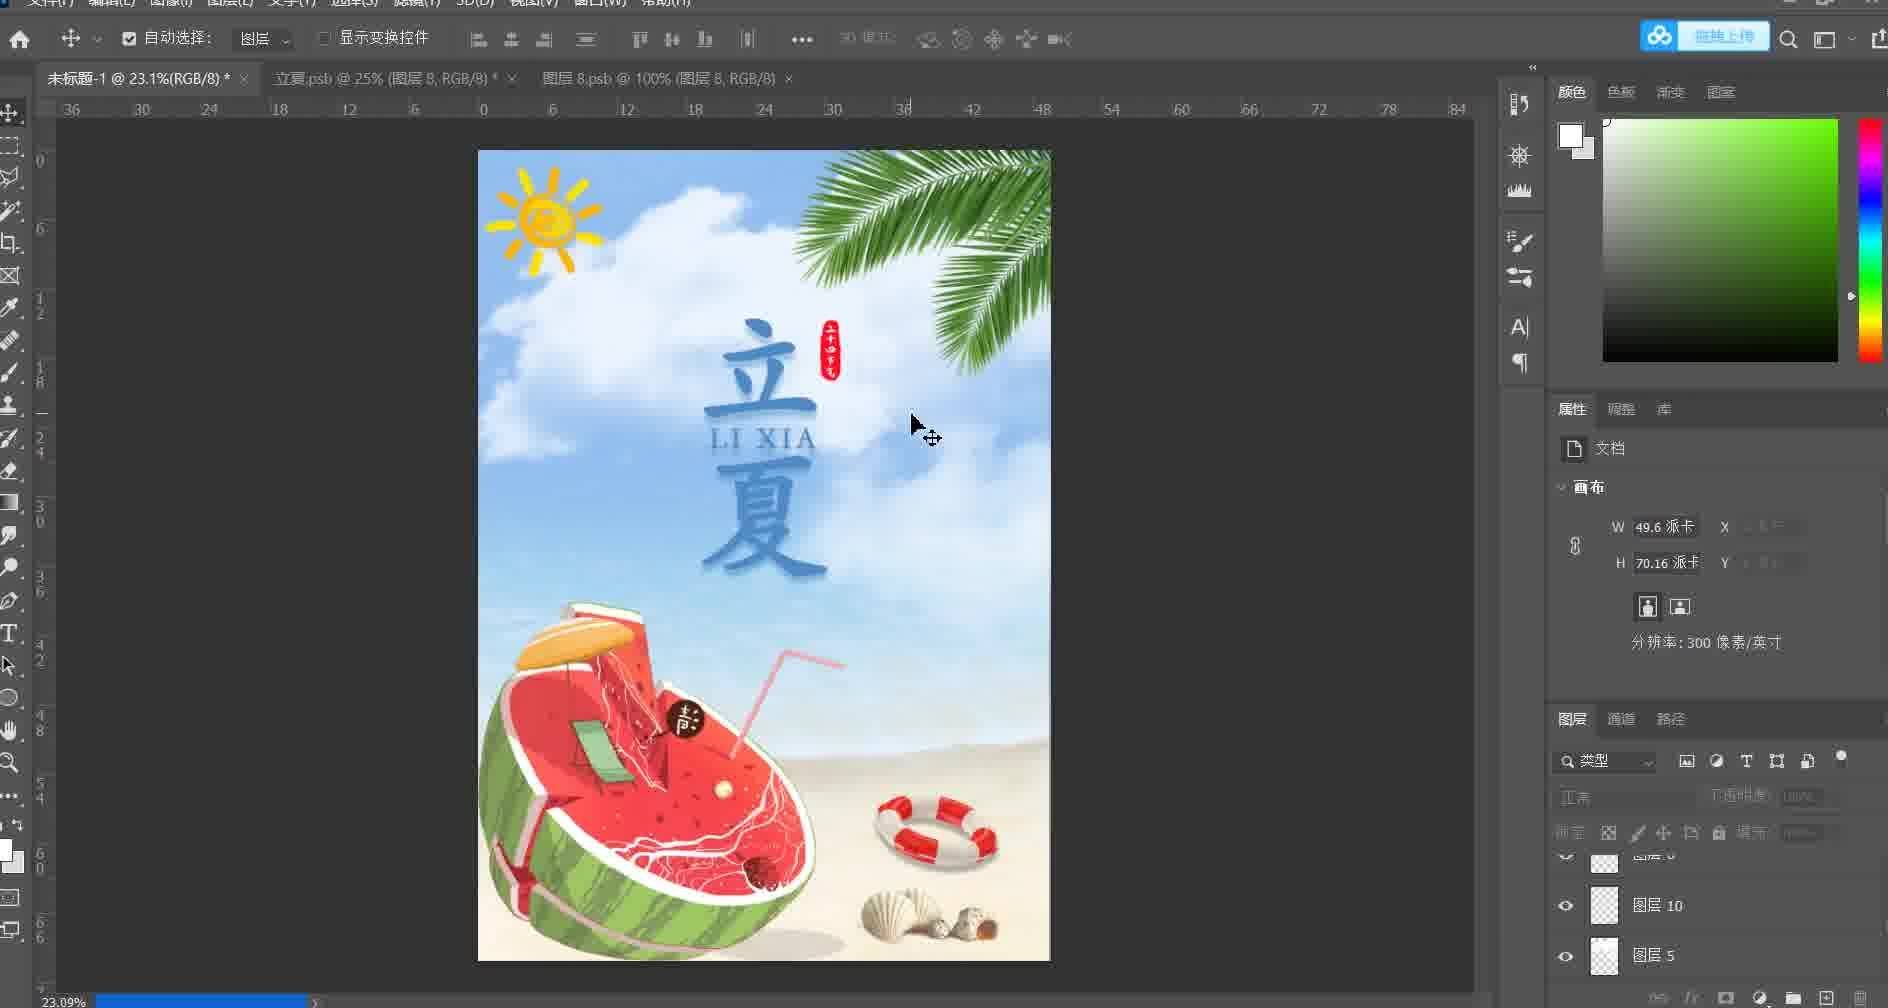Open the search magnifier icon at top right

point(1788,39)
